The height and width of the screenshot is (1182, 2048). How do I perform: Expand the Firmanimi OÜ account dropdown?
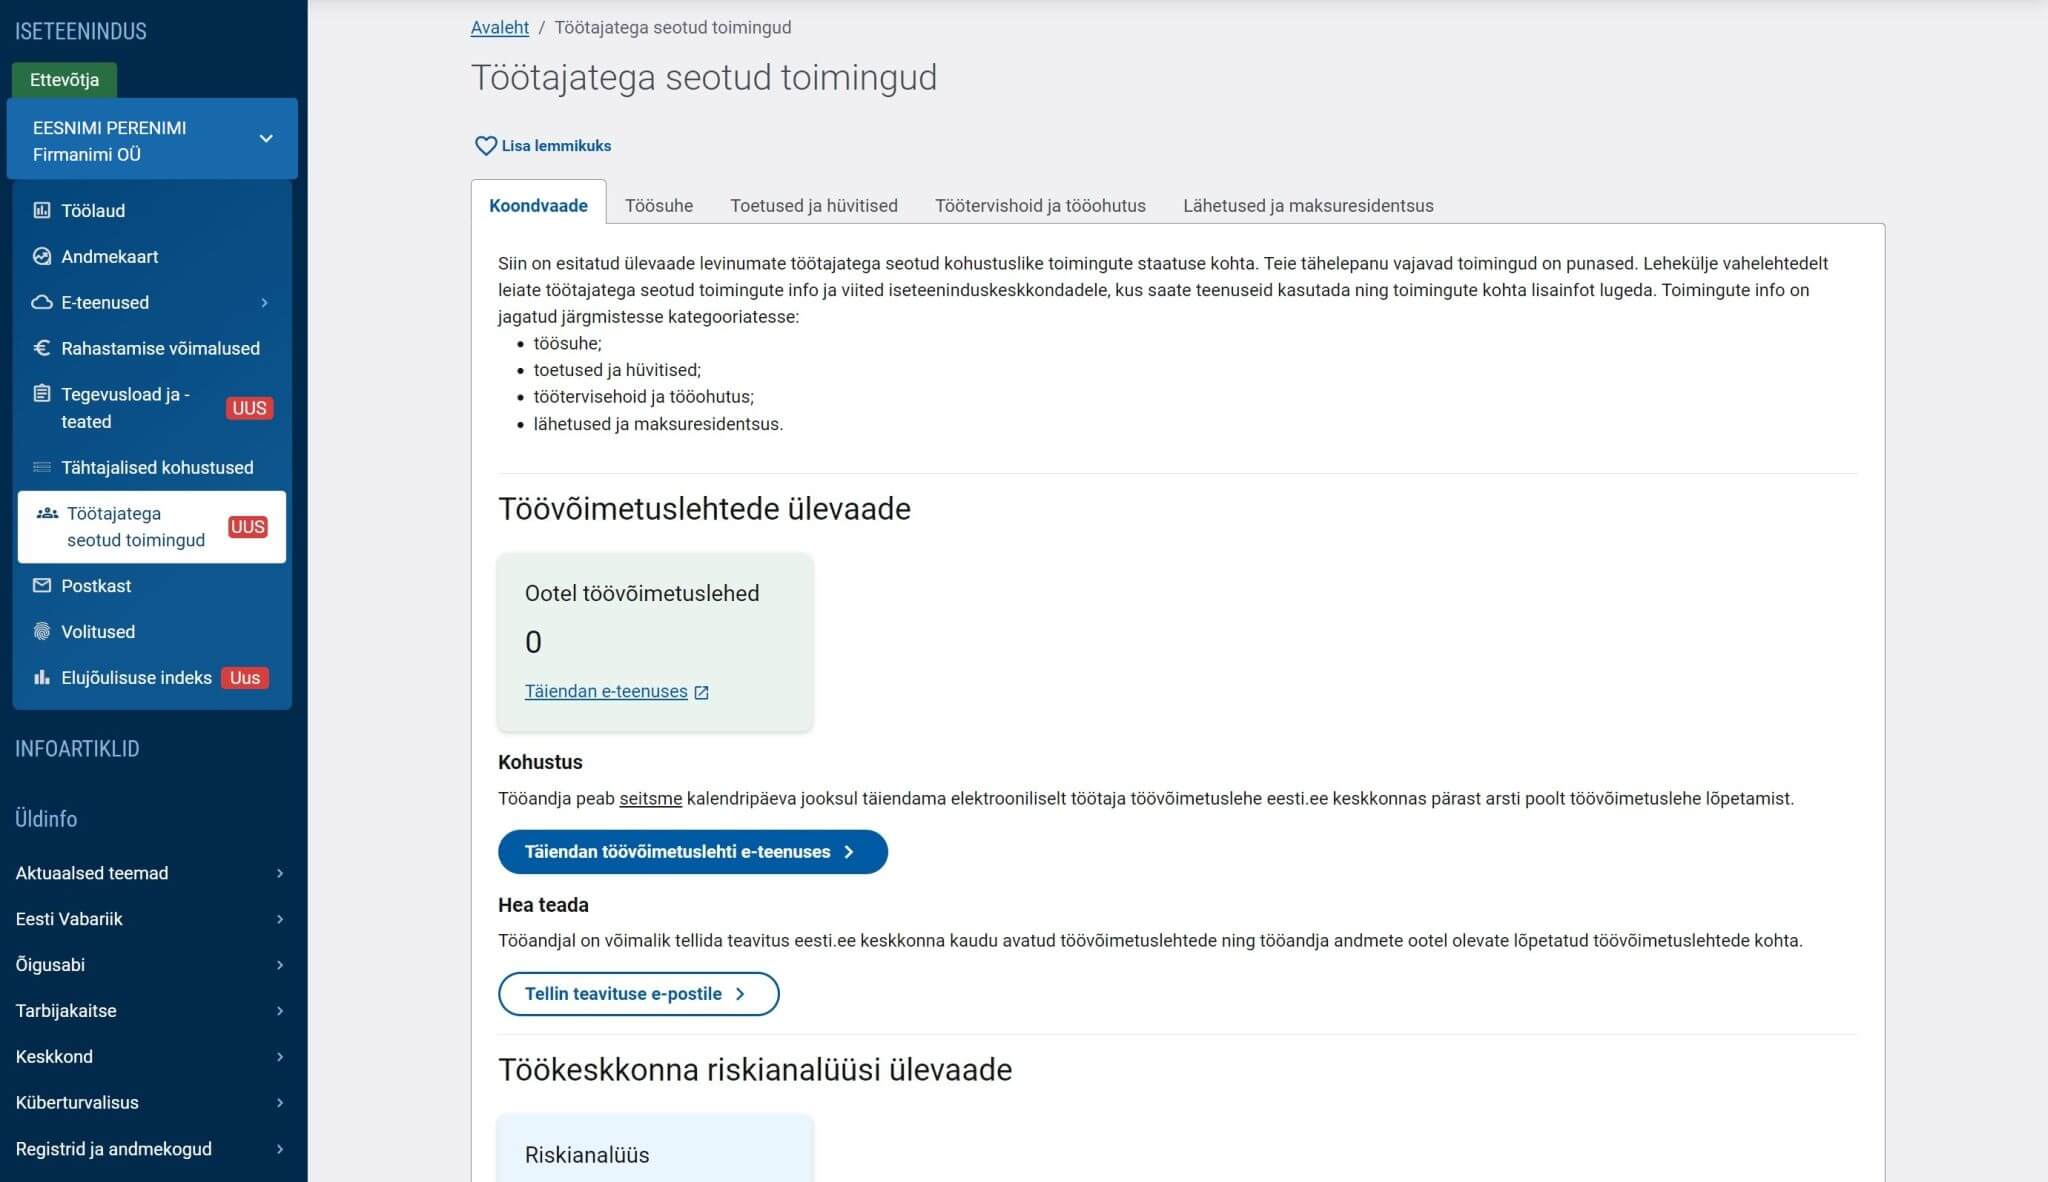[266, 139]
